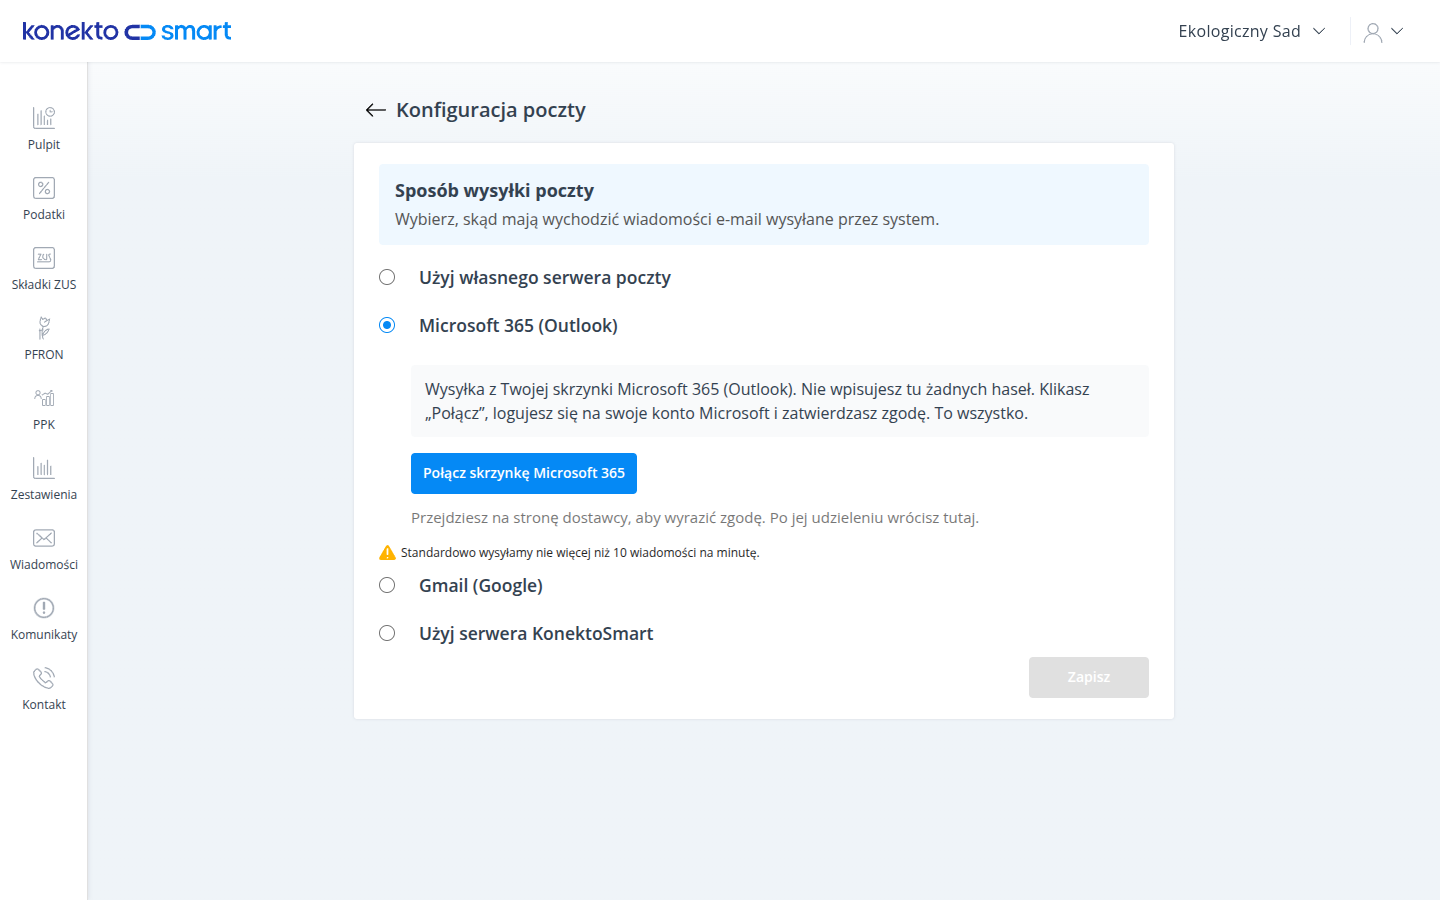Click the Konfiguracja poczty page title
This screenshot has height=900, width=1440.
coord(491,110)
